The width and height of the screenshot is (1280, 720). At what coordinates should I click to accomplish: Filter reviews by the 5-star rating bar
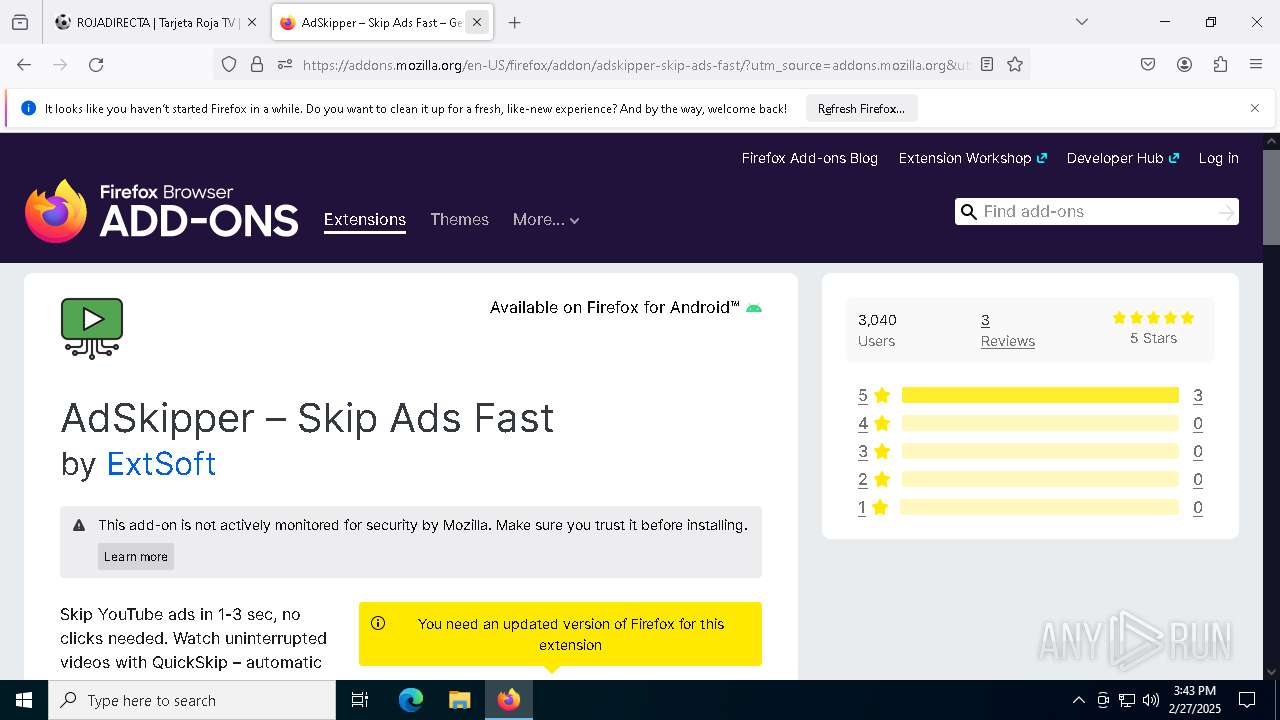coord(1040,395)
